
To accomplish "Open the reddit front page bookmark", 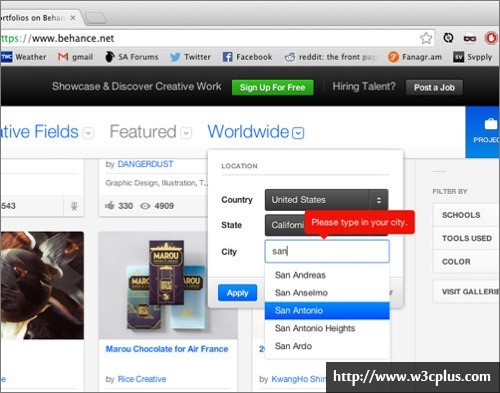I will [x=330, y=57].
